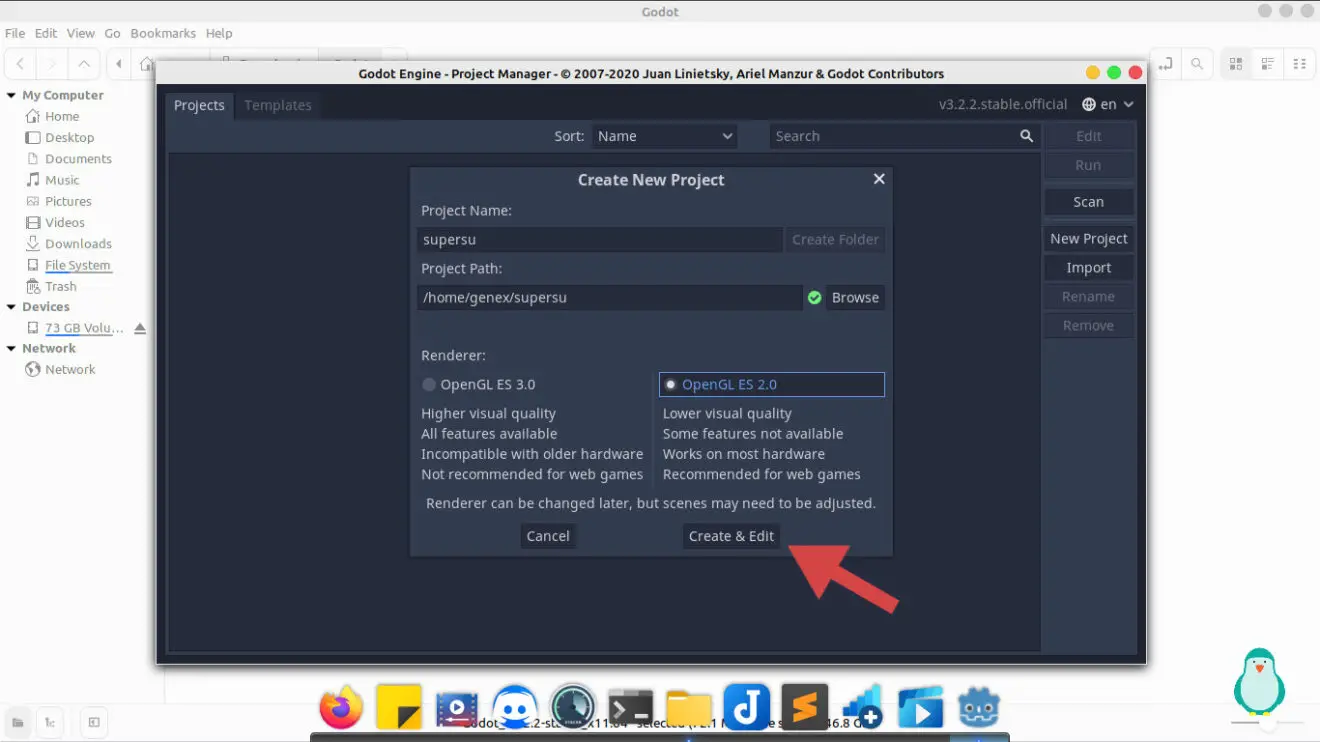The height and width of the screenshot is (742, 1320).
Task: Open Home in the sidebar
Action: (61, 117)
